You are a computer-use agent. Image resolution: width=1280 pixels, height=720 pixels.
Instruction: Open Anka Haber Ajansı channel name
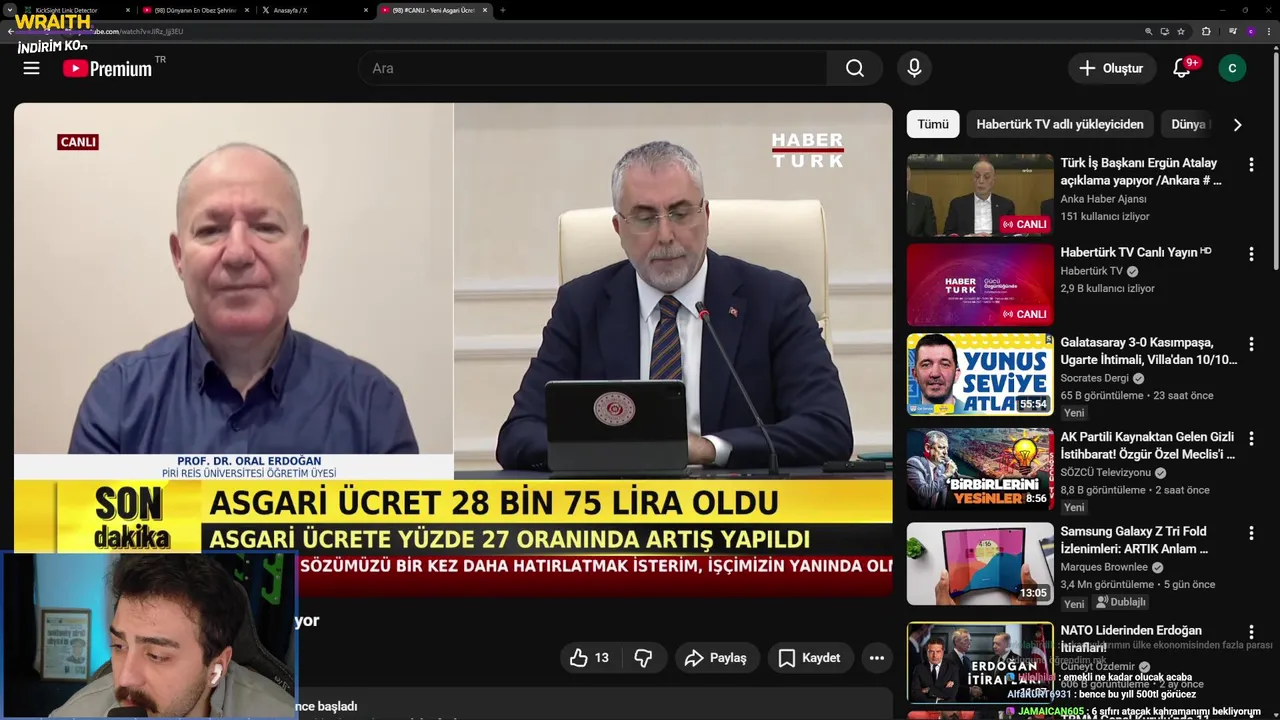tap(1103, 199)
